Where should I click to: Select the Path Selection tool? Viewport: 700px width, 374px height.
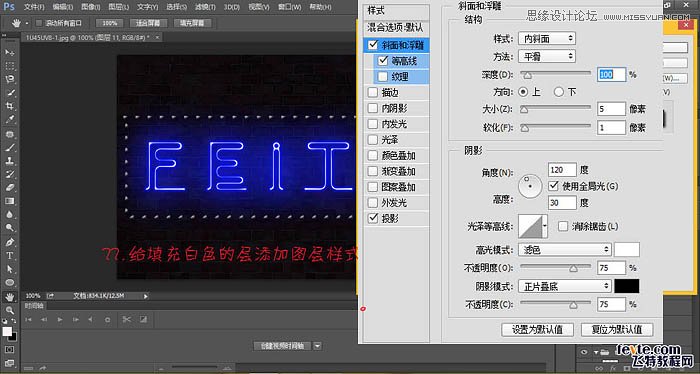(x=10, y=269)
